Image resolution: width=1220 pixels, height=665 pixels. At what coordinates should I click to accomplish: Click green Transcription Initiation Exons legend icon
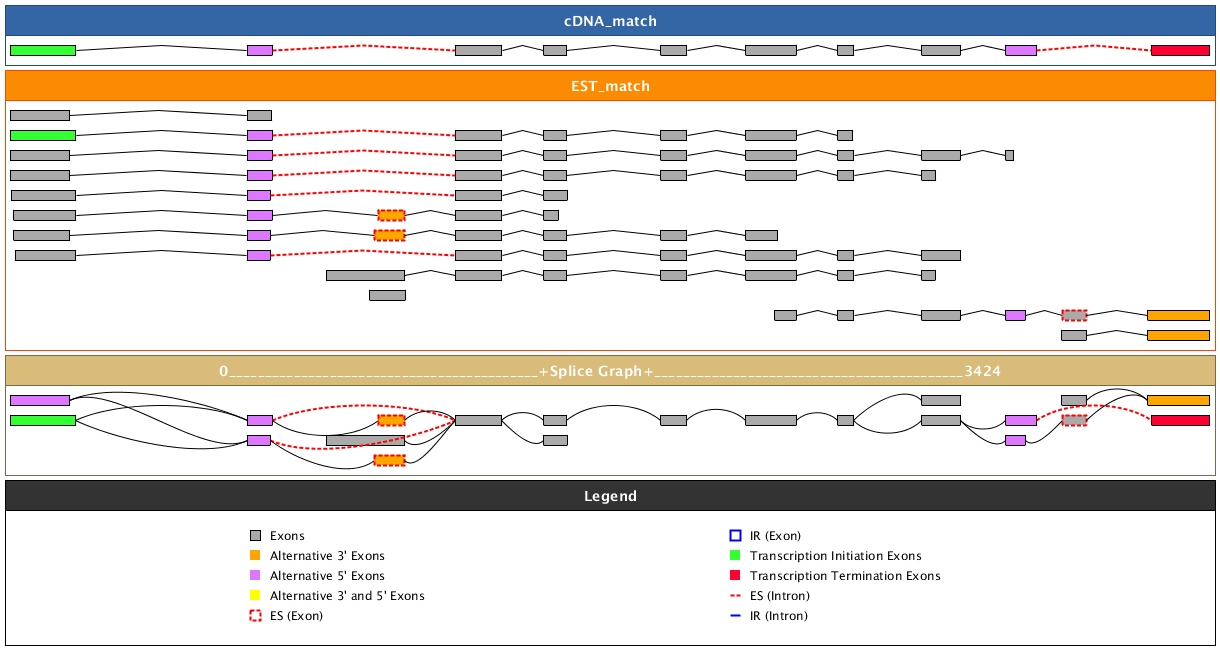(735, 556)
